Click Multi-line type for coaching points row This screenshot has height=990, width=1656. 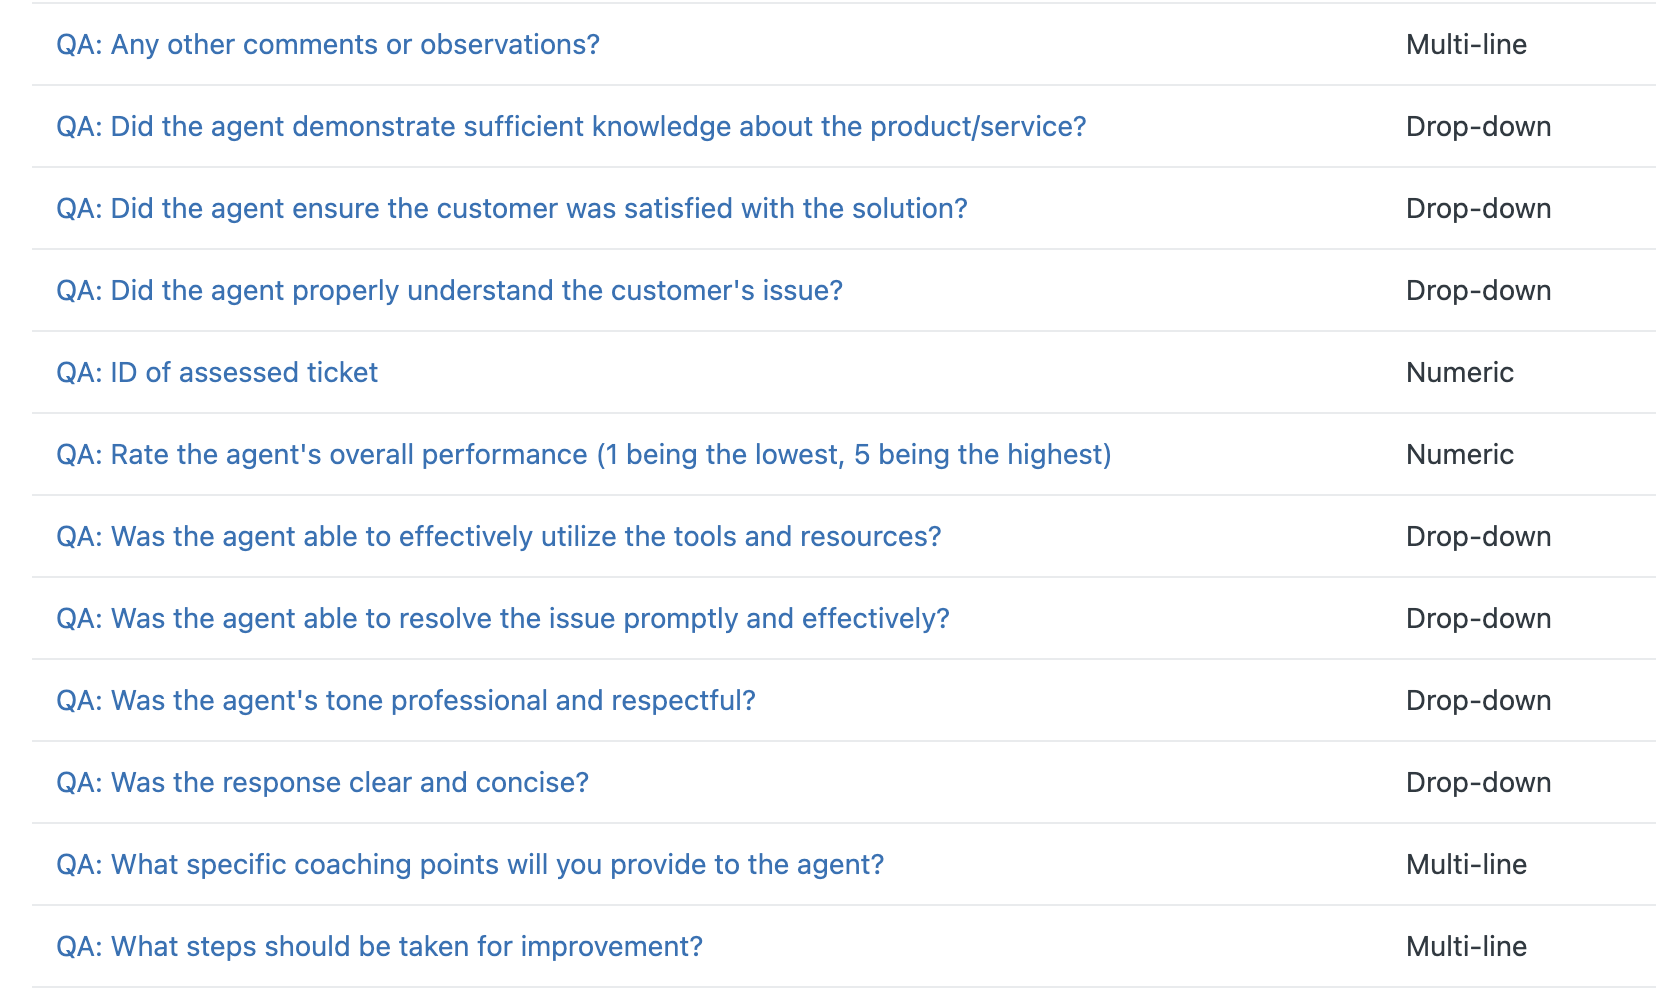click(x=1466, y=865)
